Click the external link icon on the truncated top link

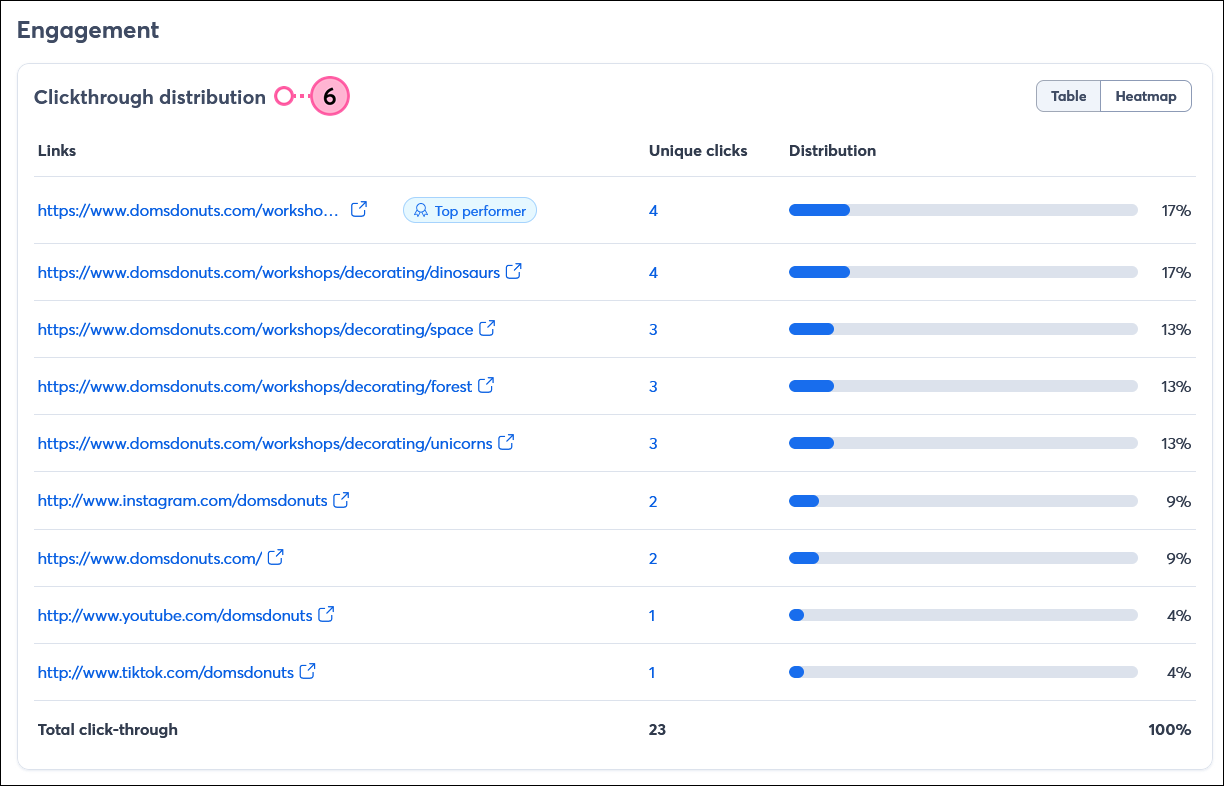pos(359,210)
